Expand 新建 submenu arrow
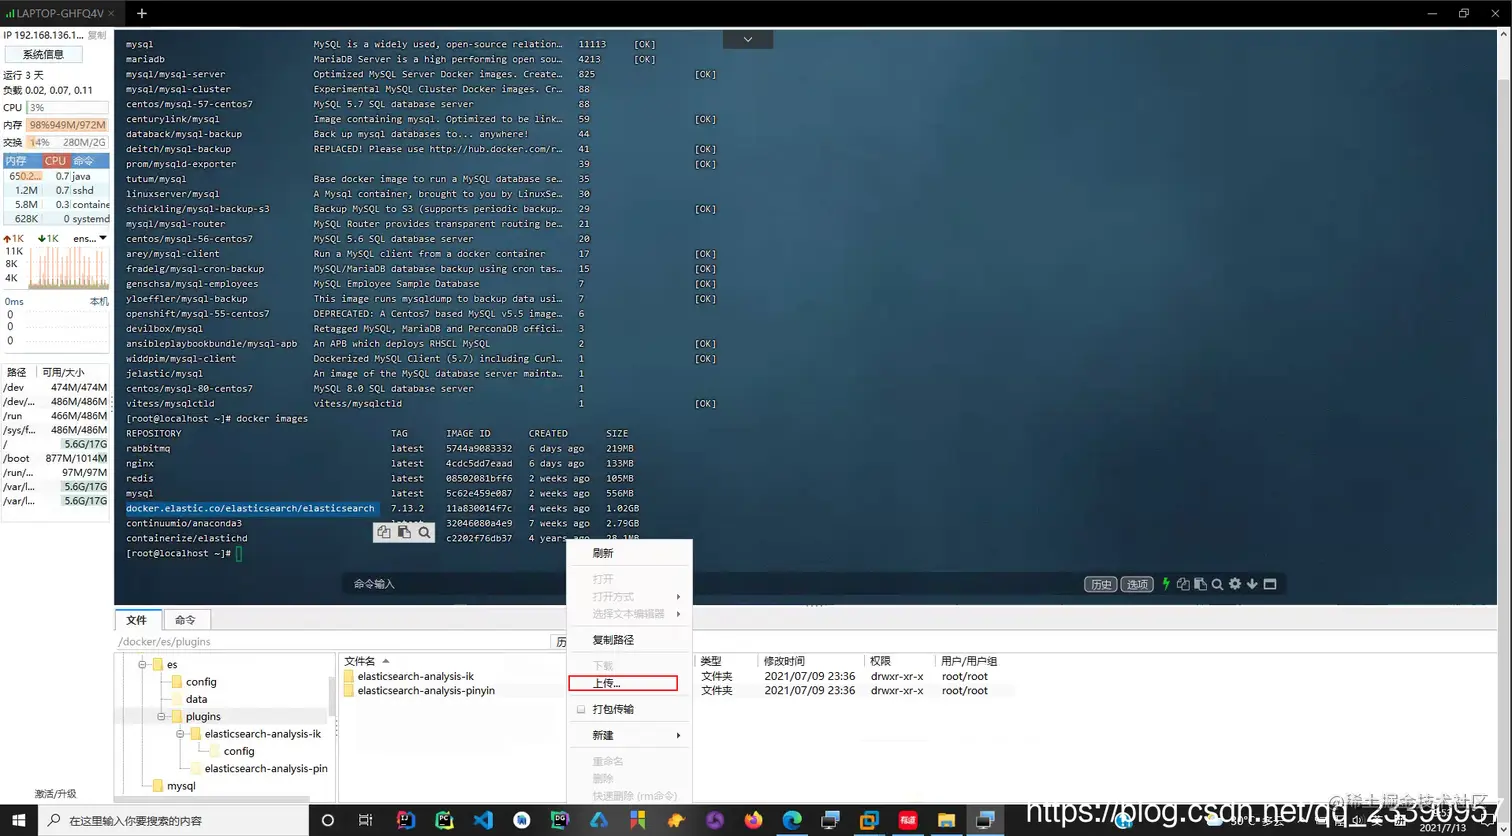Image resolution: width=1512 pixels, height=836 pixels. point(679,735)
